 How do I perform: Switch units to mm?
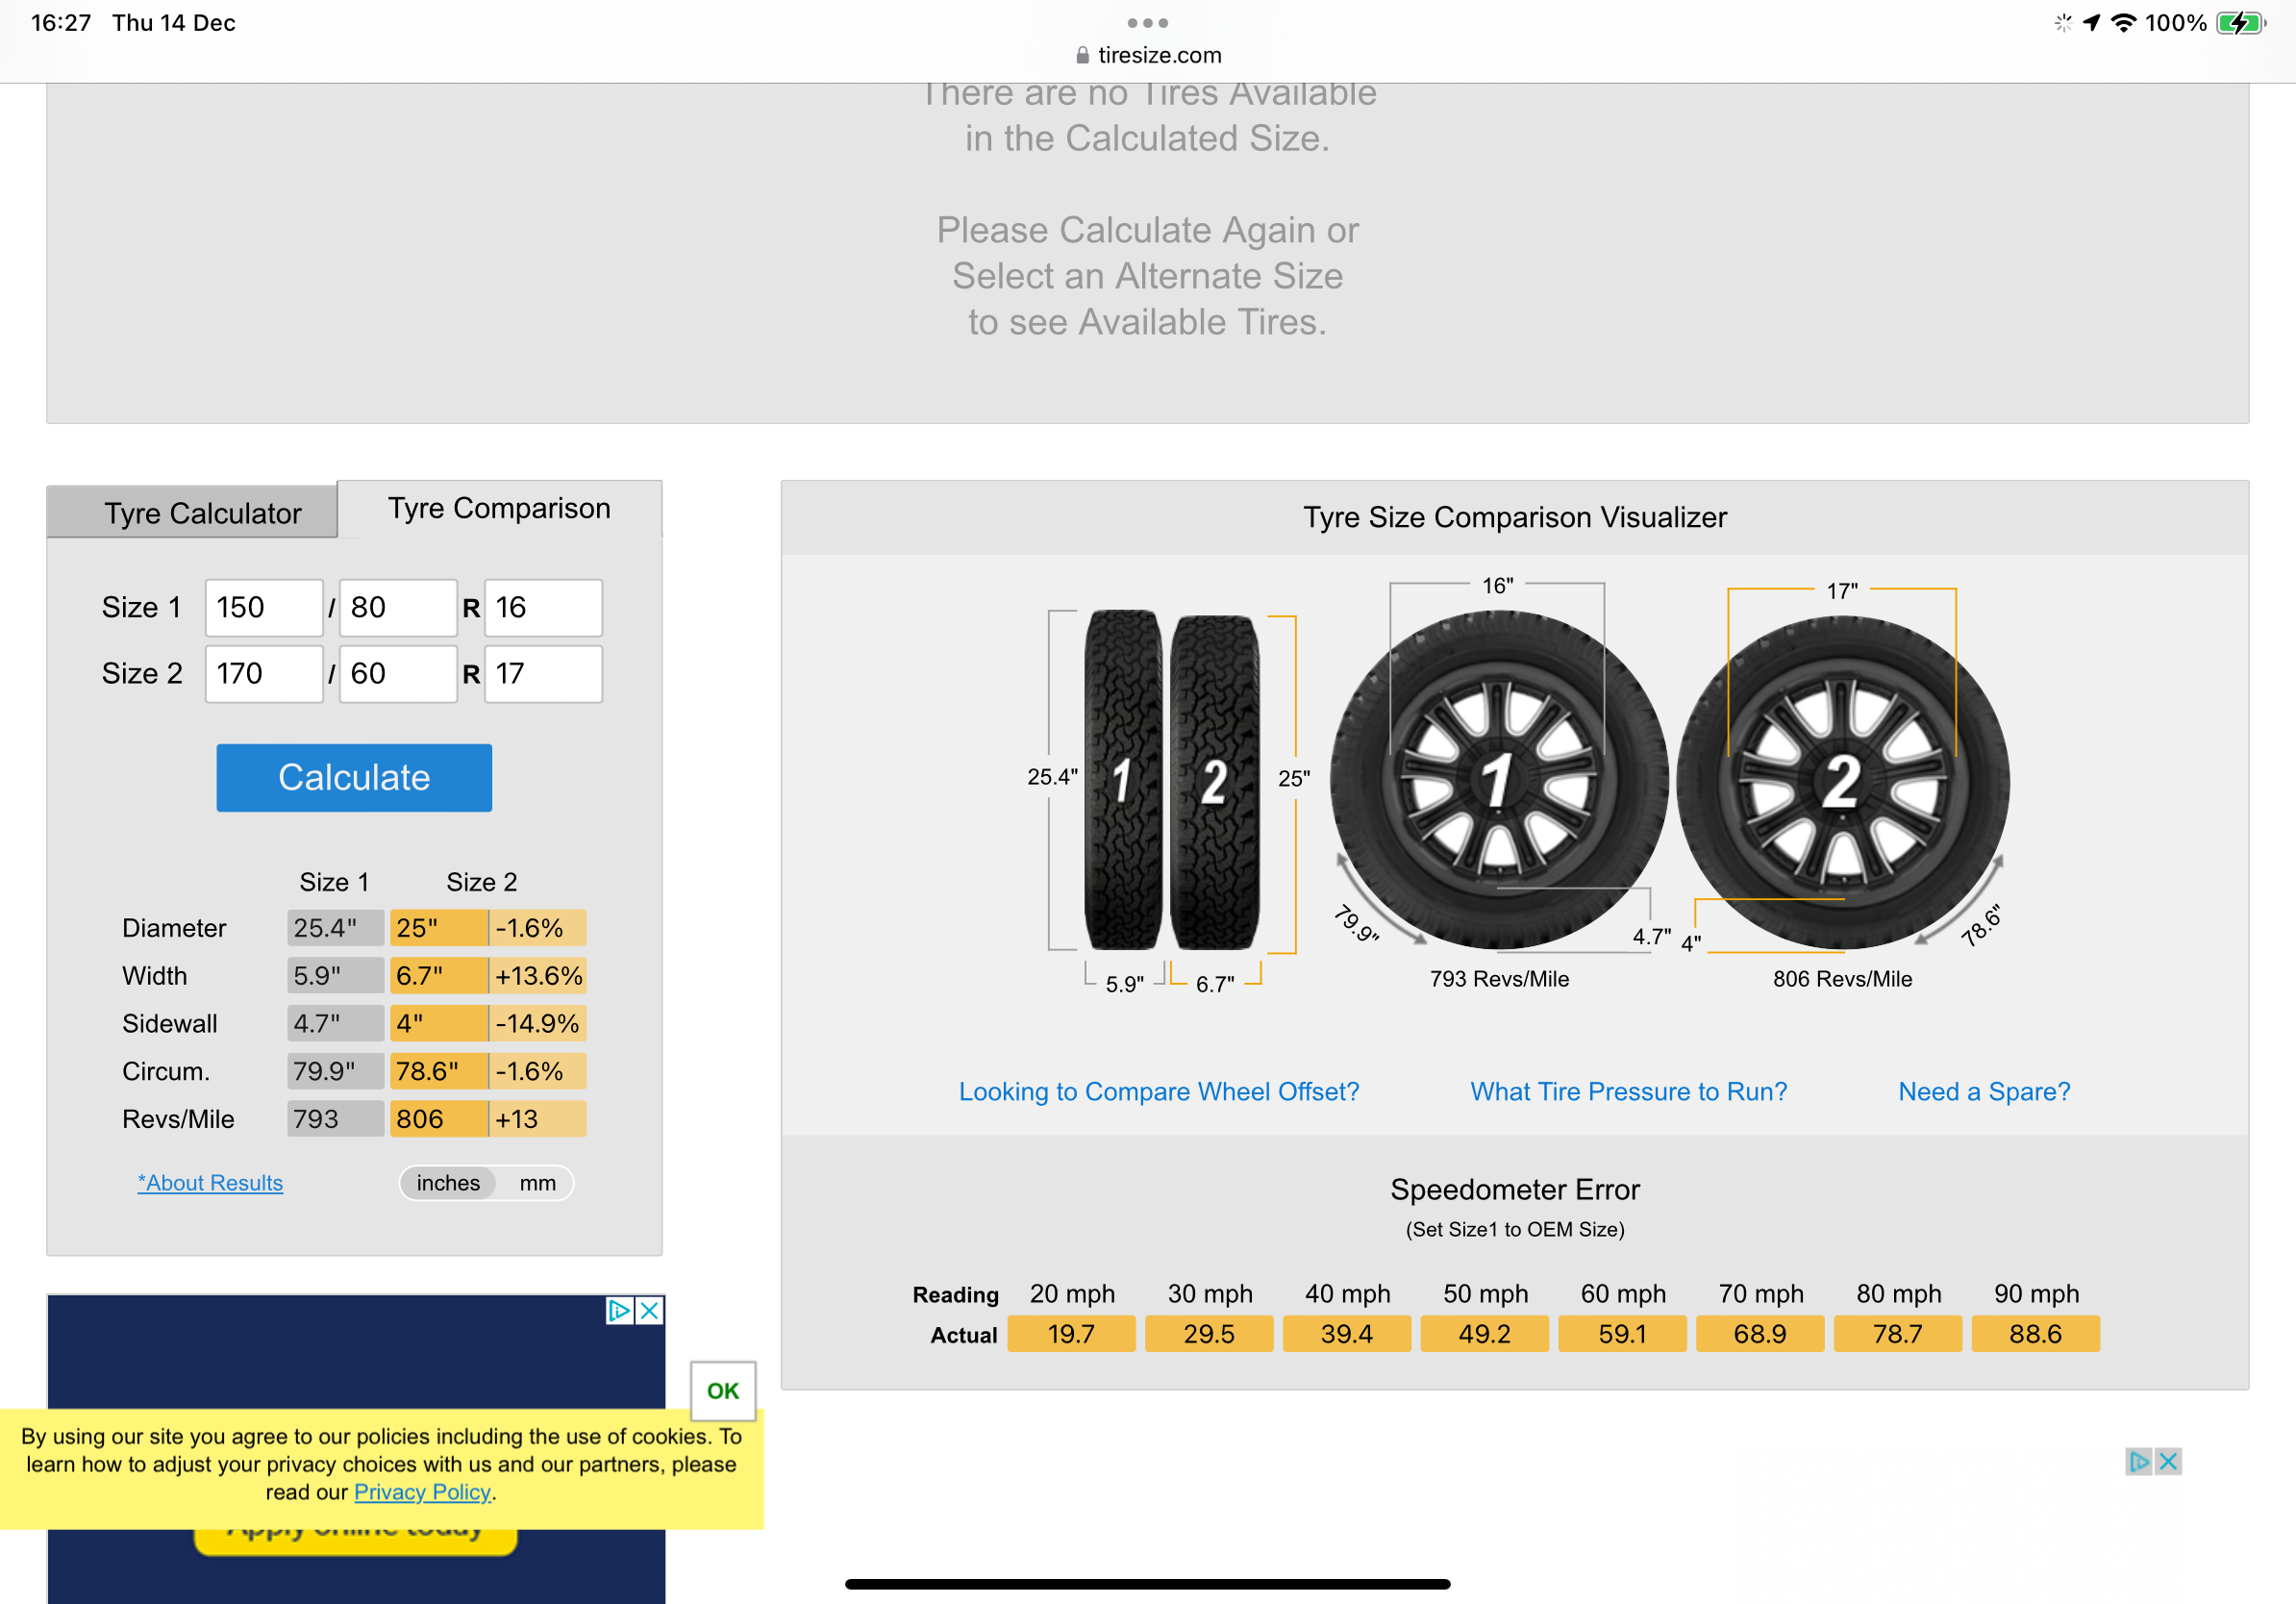tap(537, 1183)
